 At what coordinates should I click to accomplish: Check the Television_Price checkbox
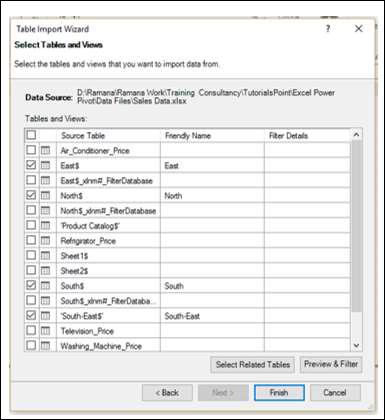pos(31,330)
